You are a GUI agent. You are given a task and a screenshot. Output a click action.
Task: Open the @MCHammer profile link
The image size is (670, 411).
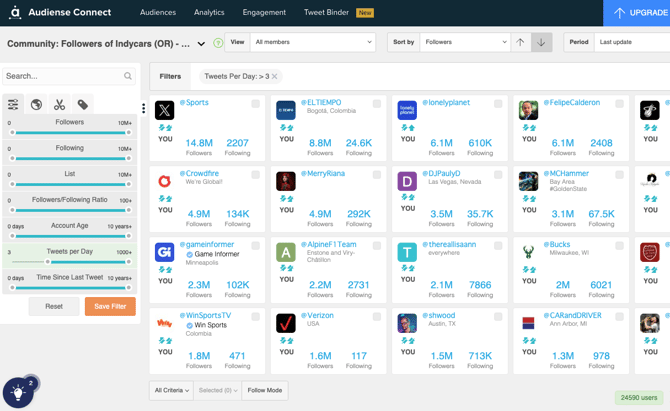566,173
